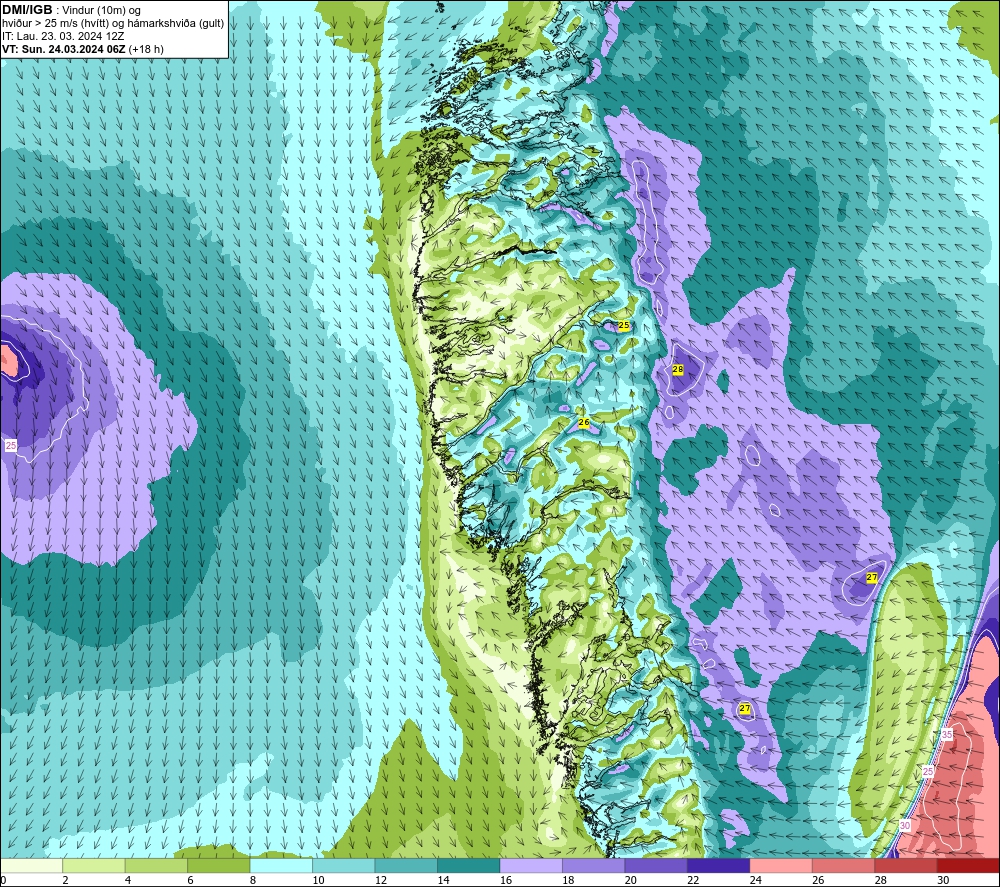Click the yellow gust label '28'
Screen dimensions: 1000x887
coord(678,369)
